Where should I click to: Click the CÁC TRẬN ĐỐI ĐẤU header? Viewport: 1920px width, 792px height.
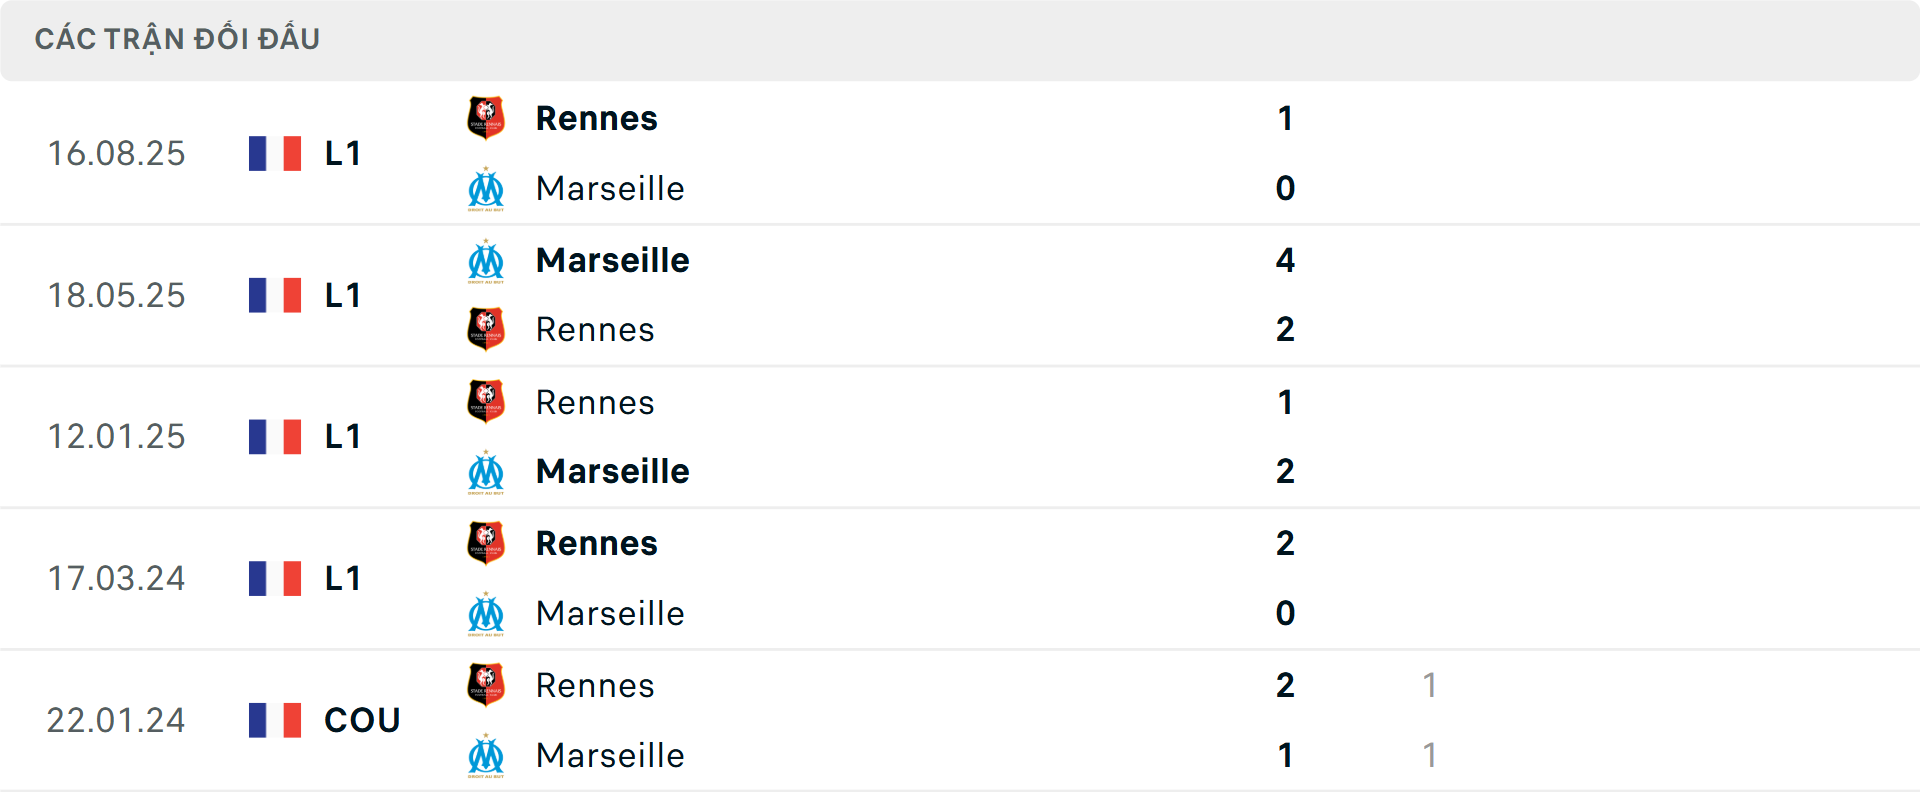178,38
